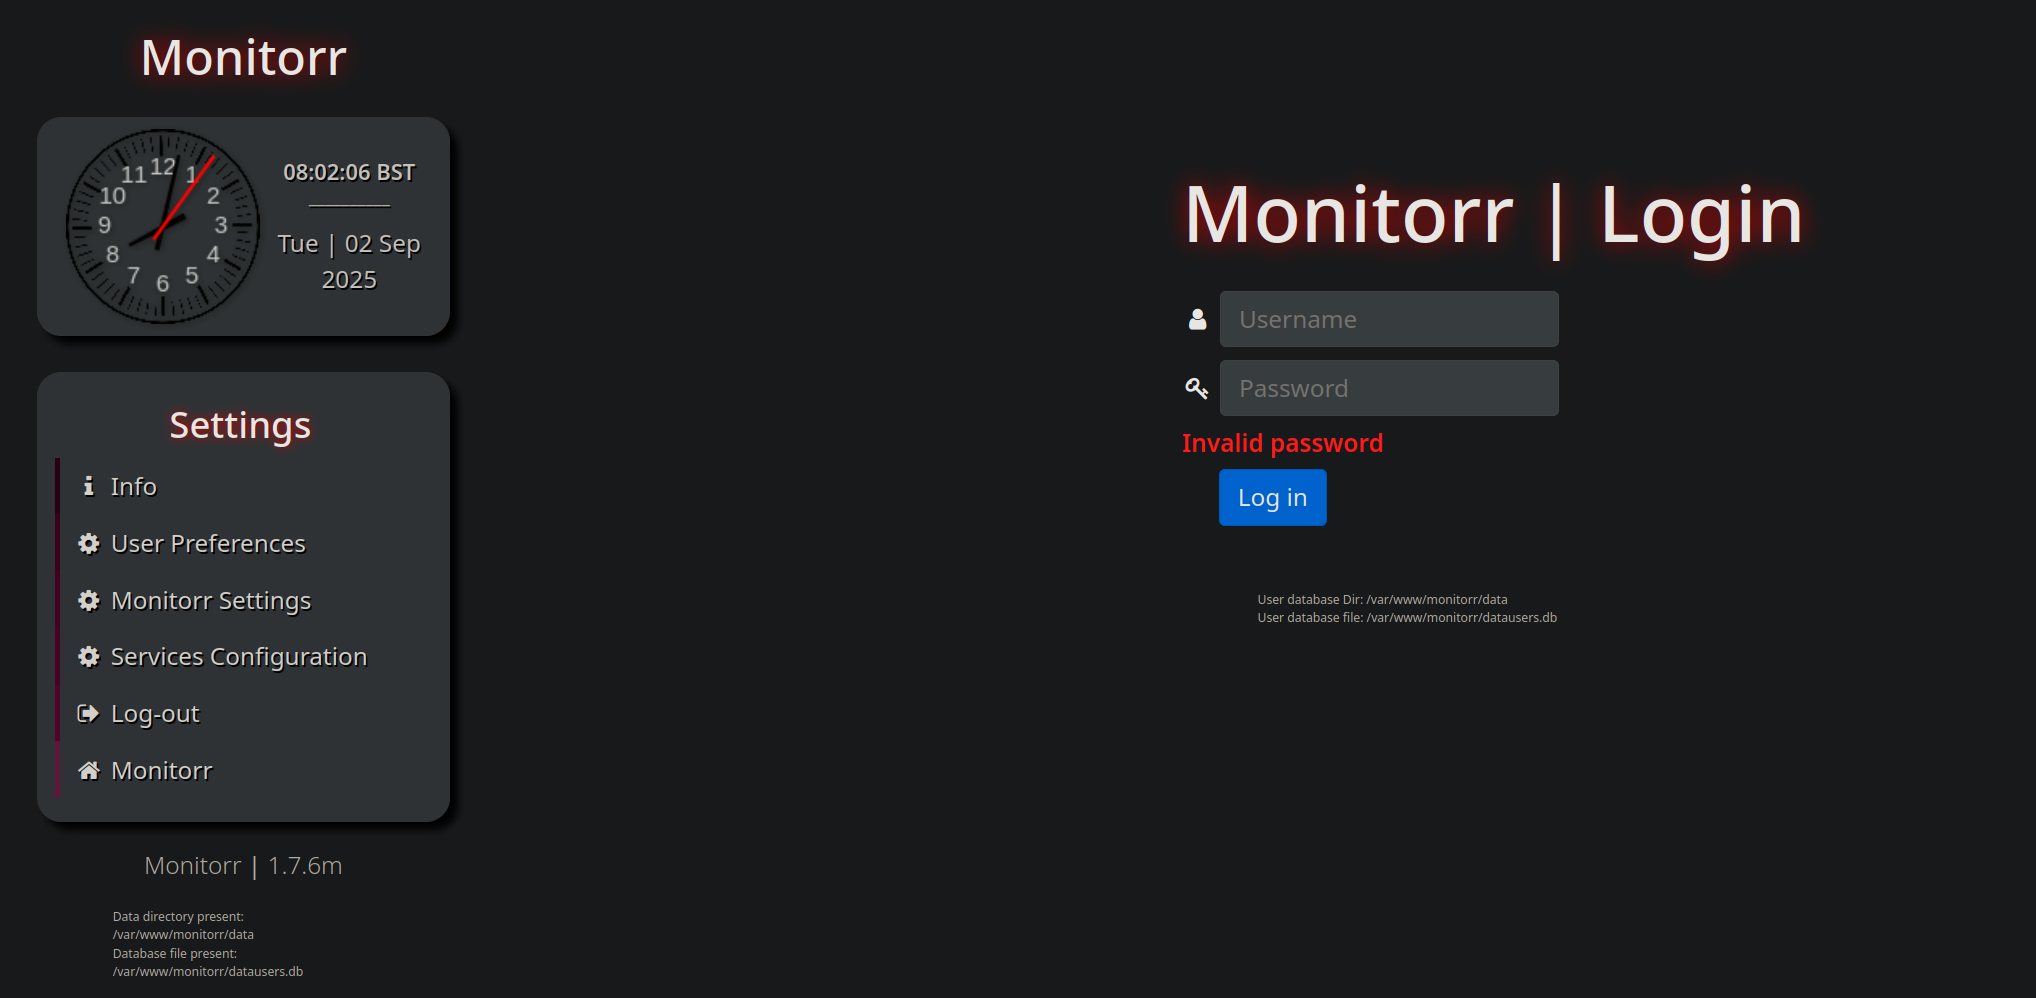Viewport: 2036px width, 998px height.
Task: Return to Monitorr via sidebar home link
Action: click(162, 771)
